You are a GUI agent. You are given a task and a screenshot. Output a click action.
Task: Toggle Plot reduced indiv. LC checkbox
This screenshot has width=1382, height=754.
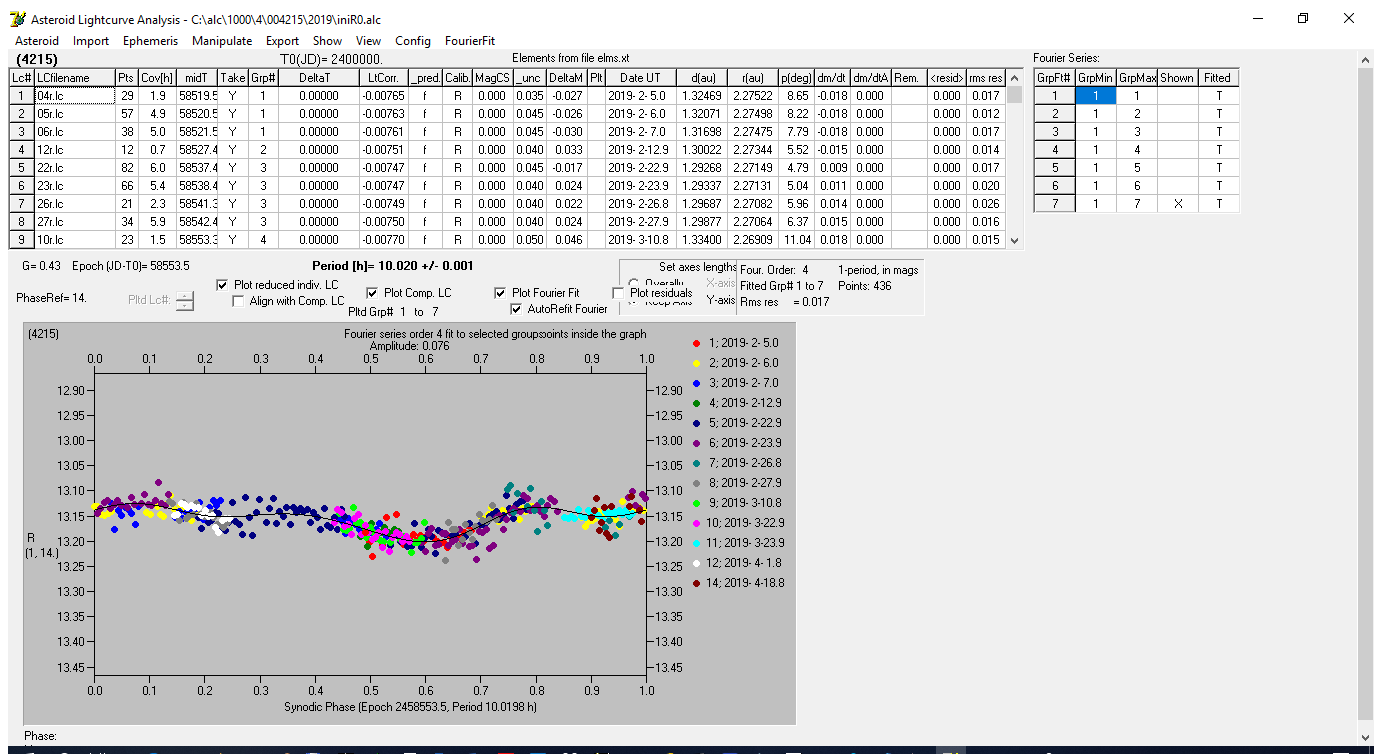coord(223,285)
